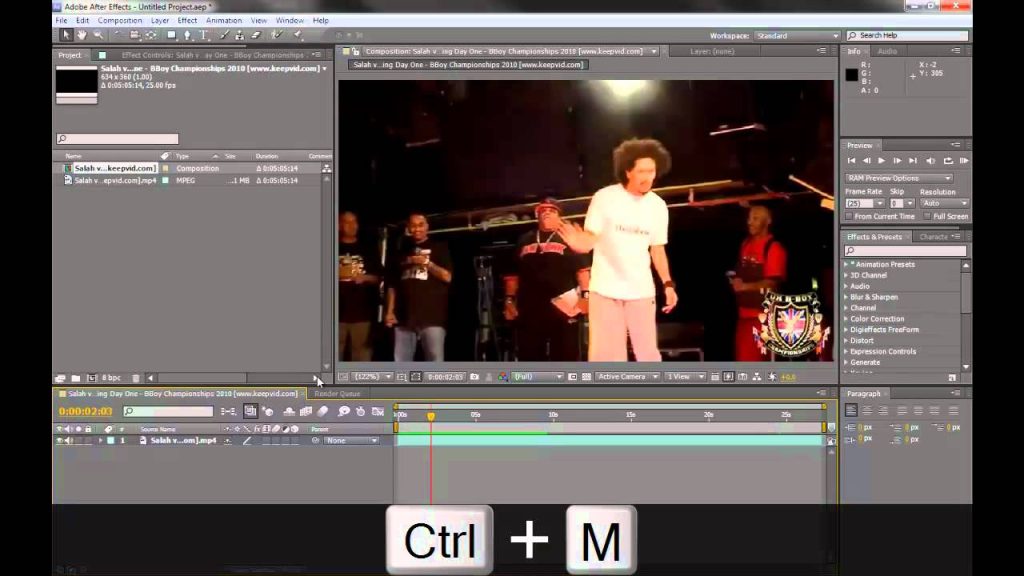
Task: Enable the Full Screen checkbox
Action: [x=927, y=216]
